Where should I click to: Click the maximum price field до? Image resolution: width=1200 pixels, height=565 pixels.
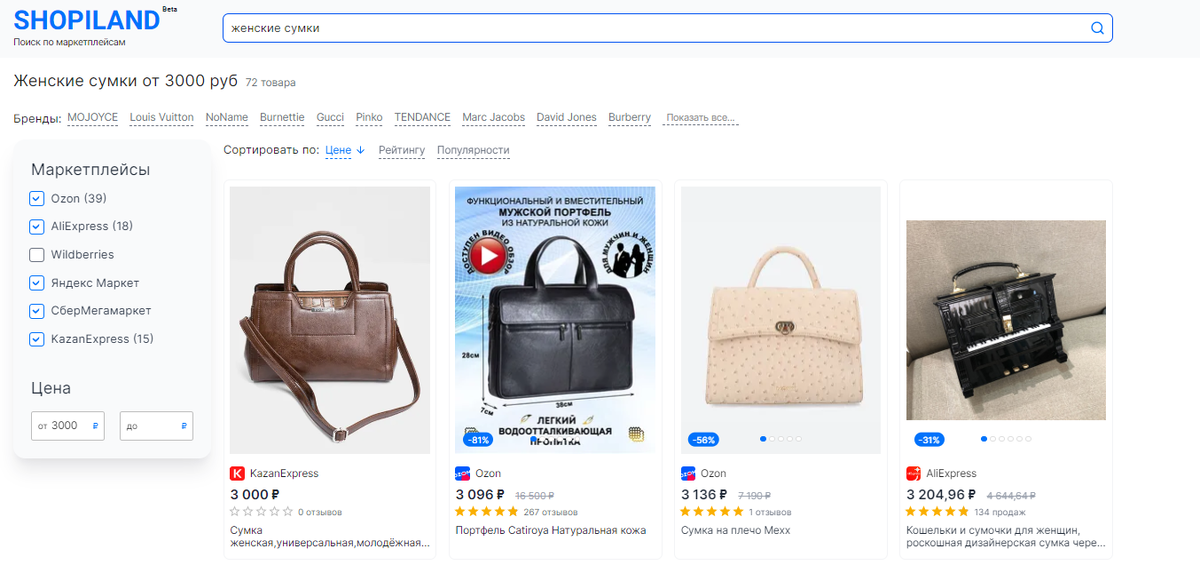coord(156,426)
